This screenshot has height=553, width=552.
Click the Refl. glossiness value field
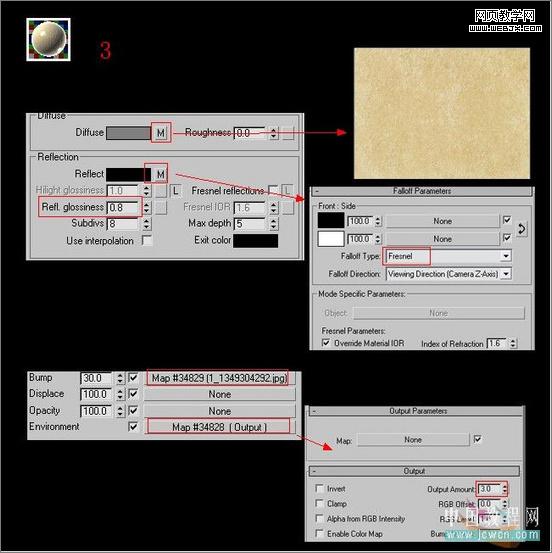click(123, 207)
